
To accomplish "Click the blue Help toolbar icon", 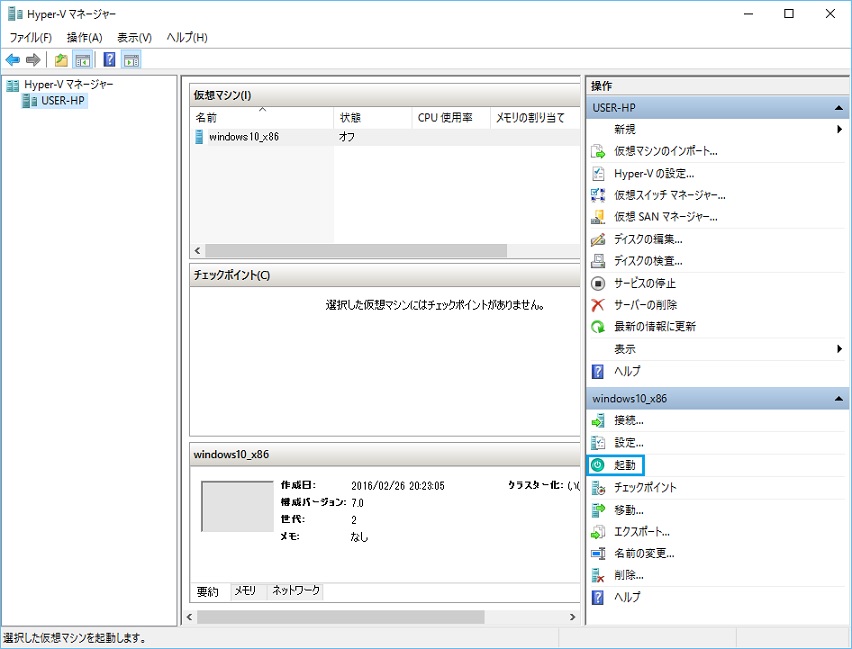I will click(x=109, y=60).
